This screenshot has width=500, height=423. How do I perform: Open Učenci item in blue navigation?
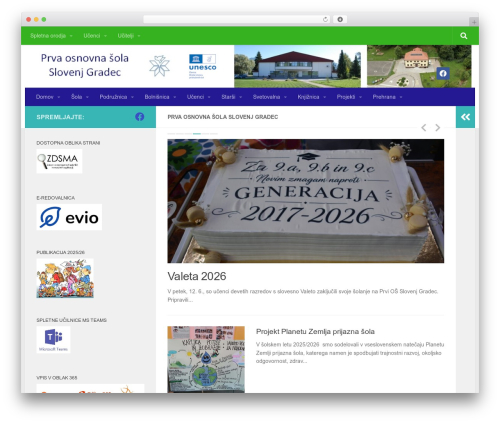[x=199, y=97]
